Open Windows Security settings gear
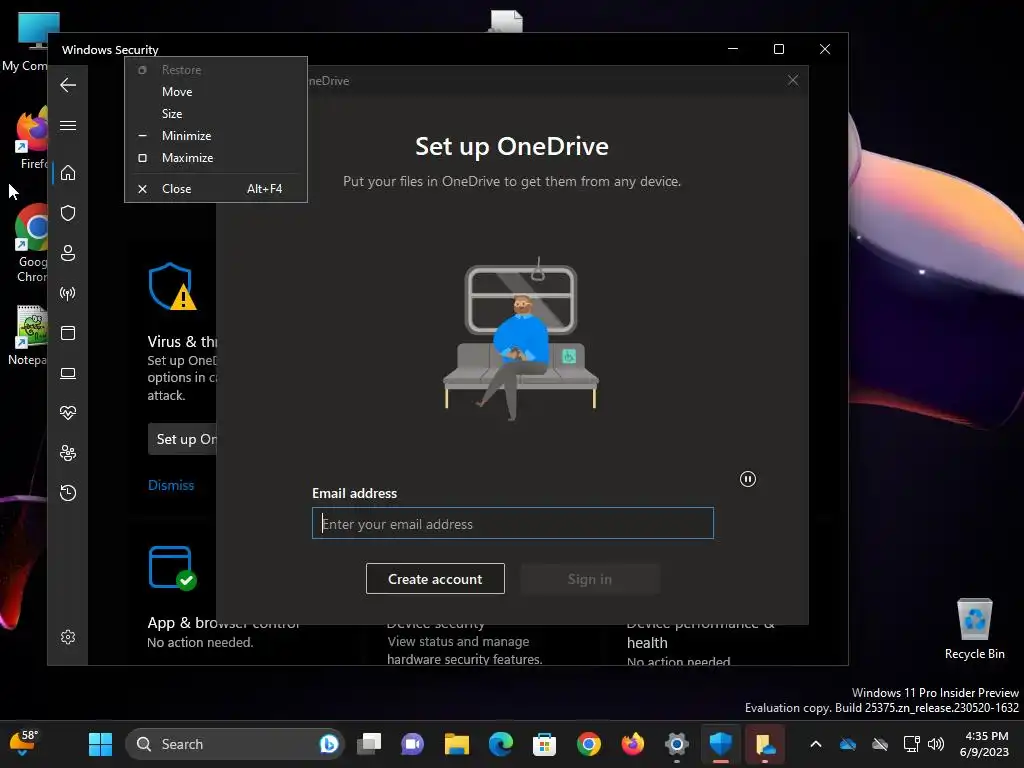The height and width of the screenshot is (768, 1024). click(x=68, y=637)
